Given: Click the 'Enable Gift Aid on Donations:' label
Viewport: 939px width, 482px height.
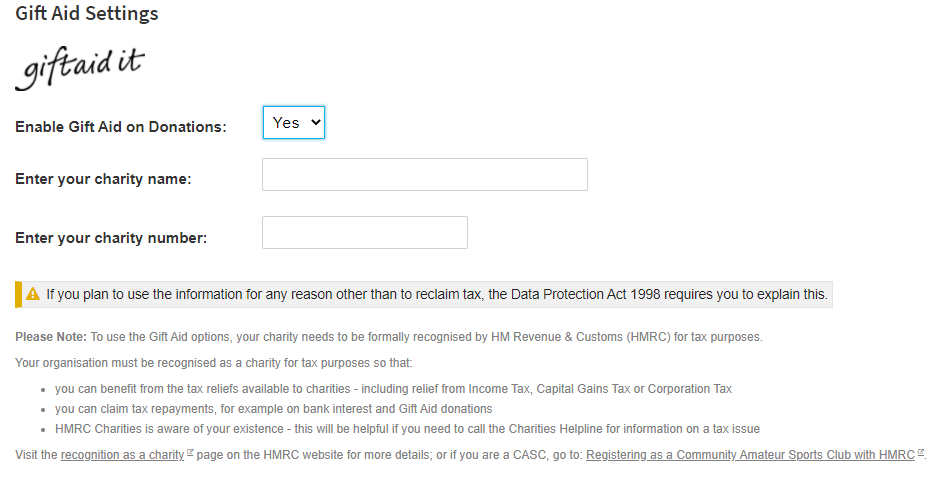Looking at the screenshot, I should pos(121,127).
